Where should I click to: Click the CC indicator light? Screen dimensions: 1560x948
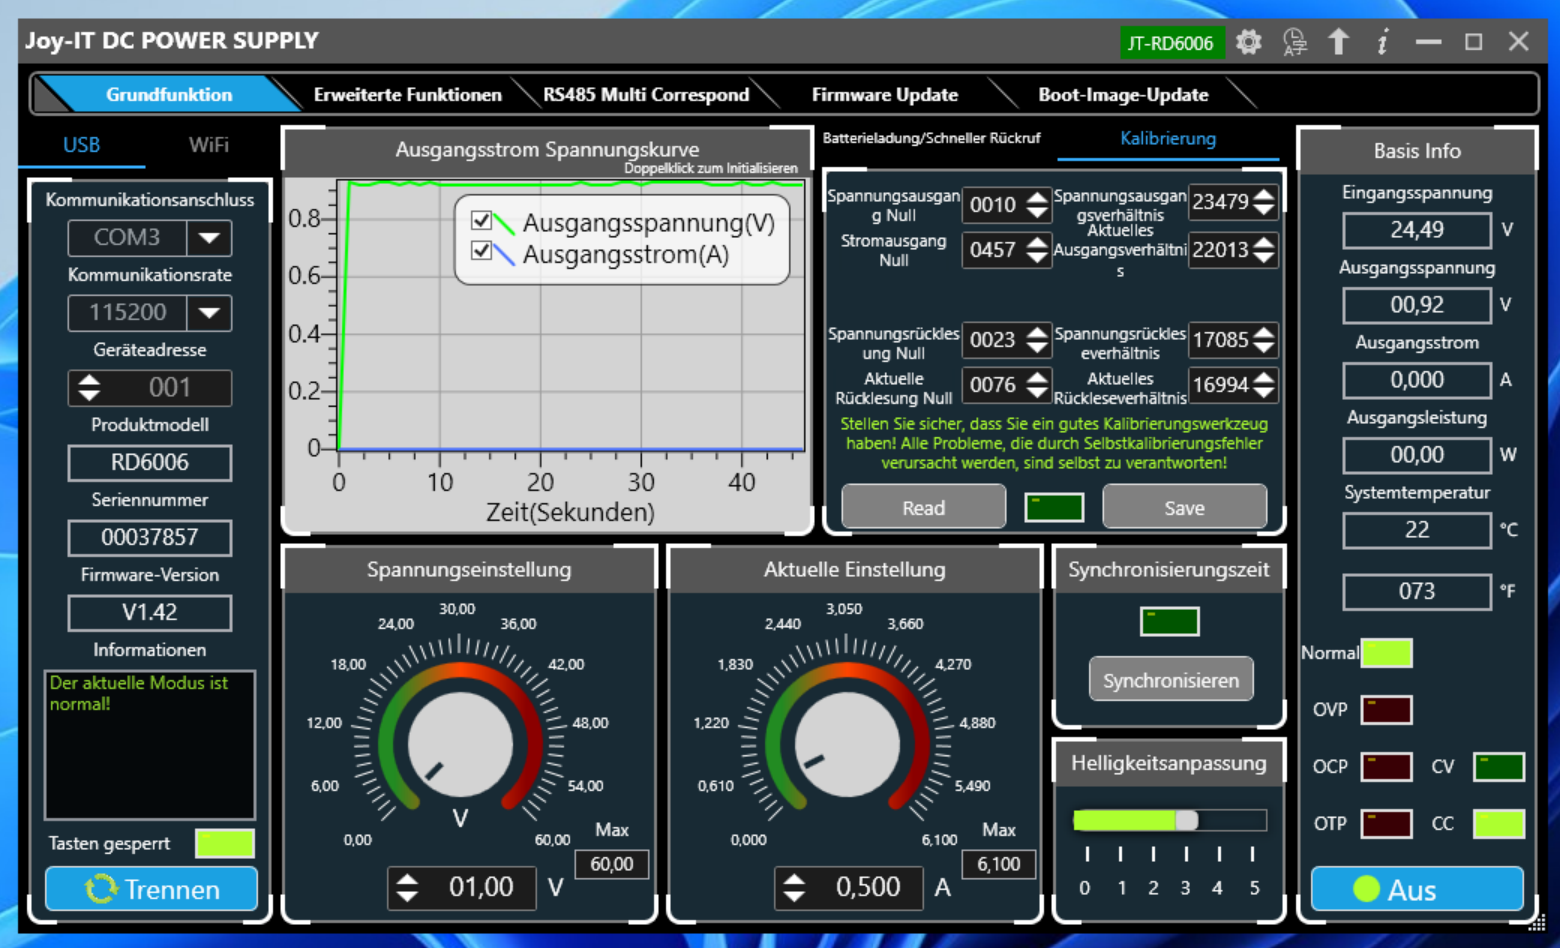(x=1499, y=824)
